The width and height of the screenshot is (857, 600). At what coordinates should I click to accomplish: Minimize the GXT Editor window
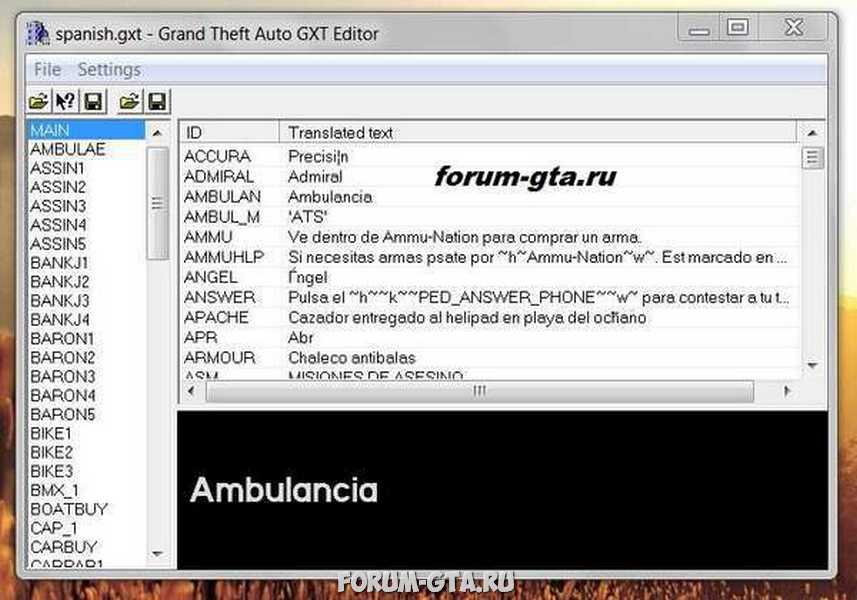(699, 27)
